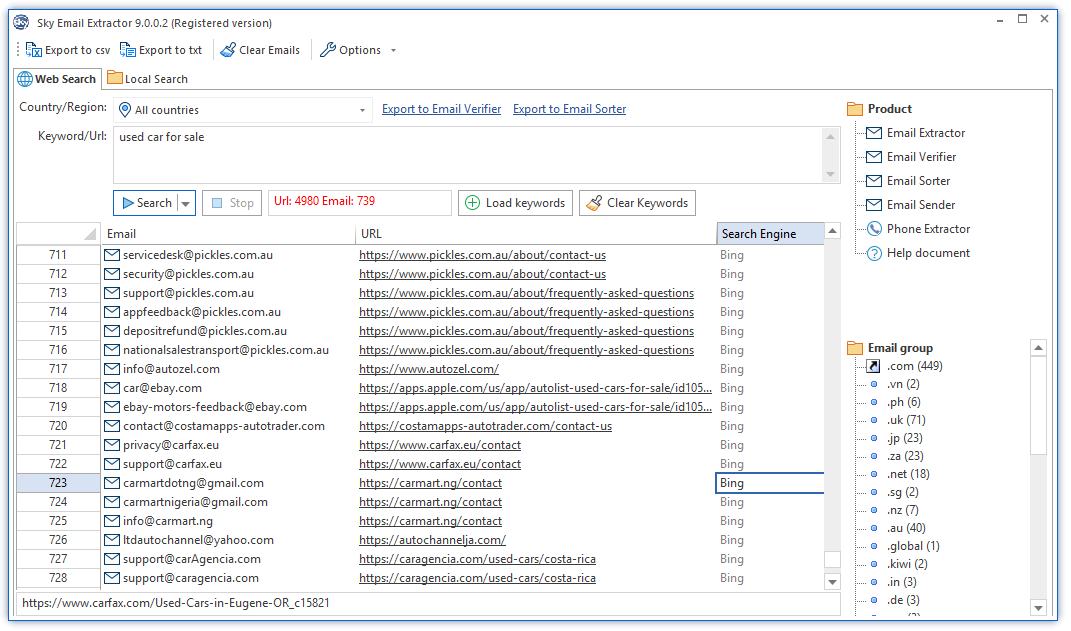1071x631 pixels.
Task: Click the Export to csv toolbar icon
Action: click(x=34, y=50)
